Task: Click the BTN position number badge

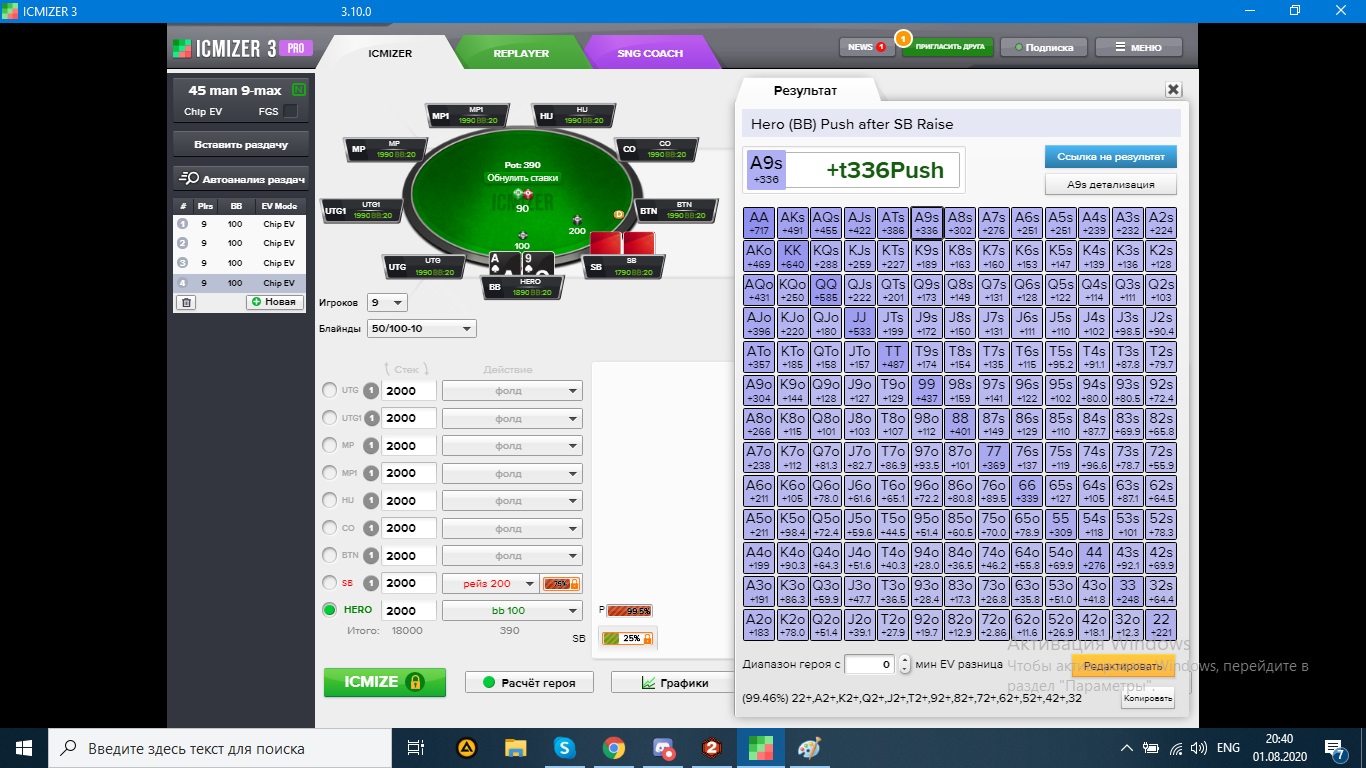Action: pyautogui.click(x=371, y=556)
